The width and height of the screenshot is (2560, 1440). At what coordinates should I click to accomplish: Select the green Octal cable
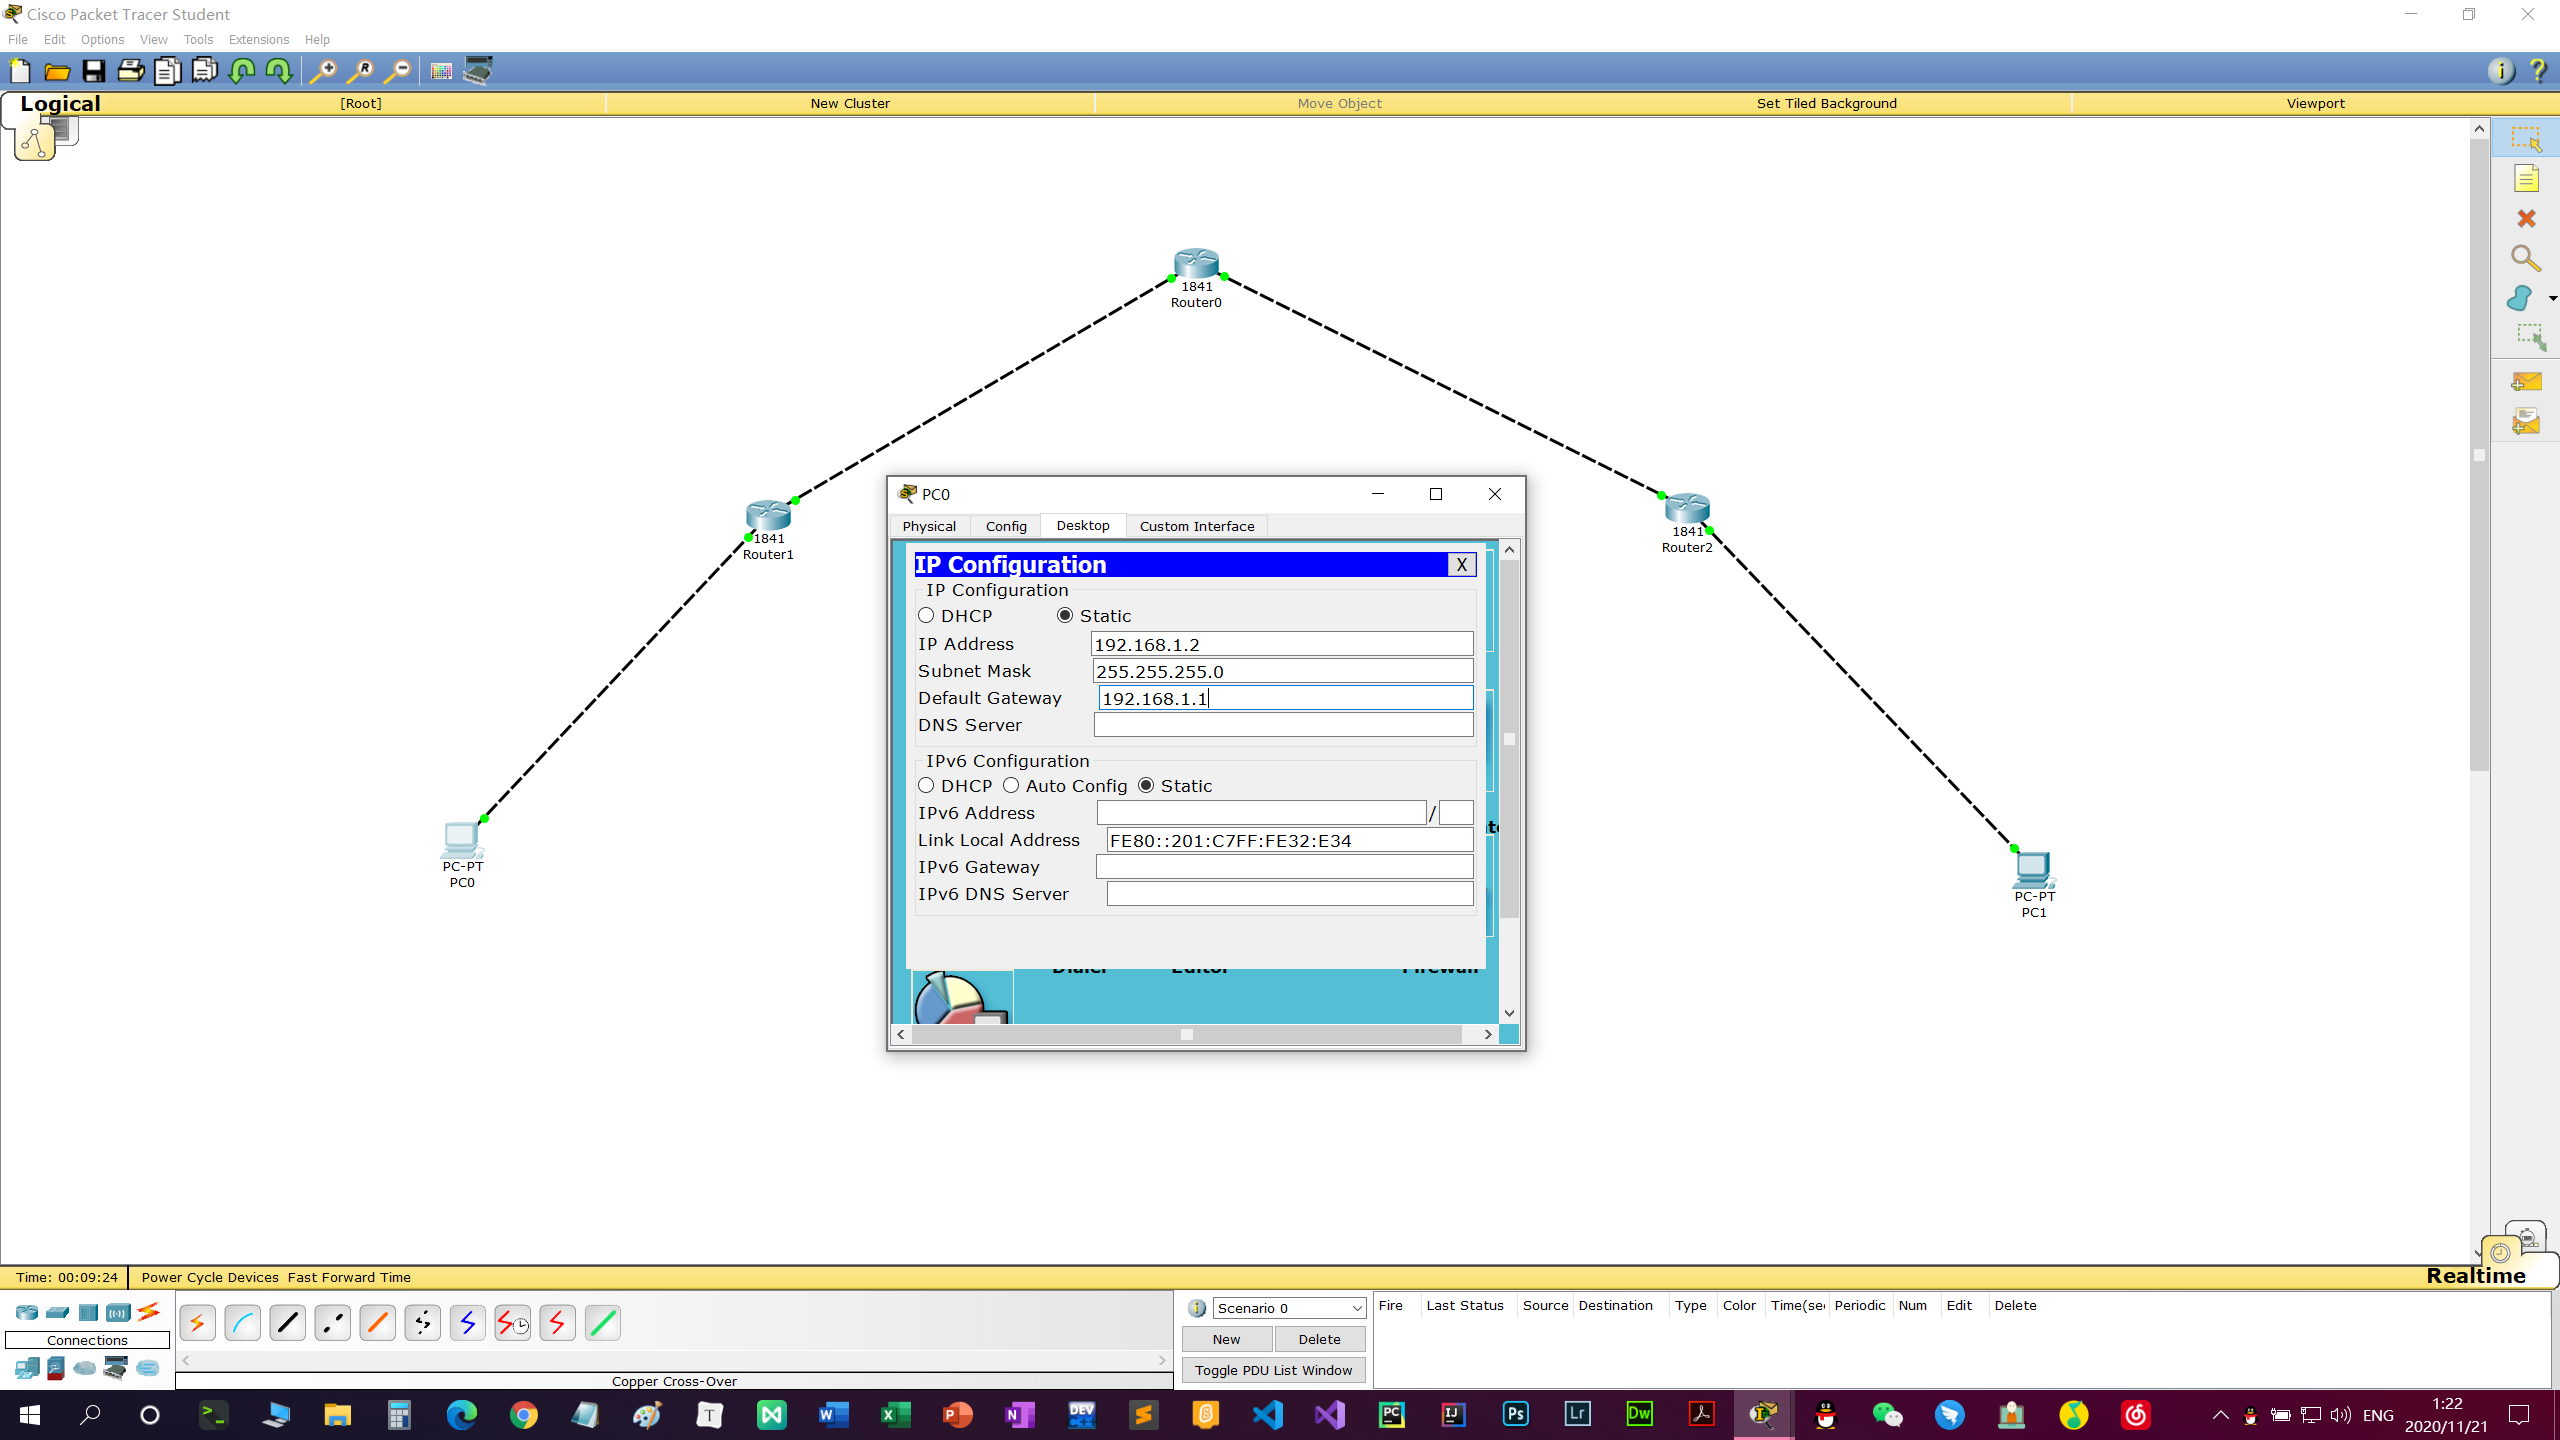(x=603, y=1323)
